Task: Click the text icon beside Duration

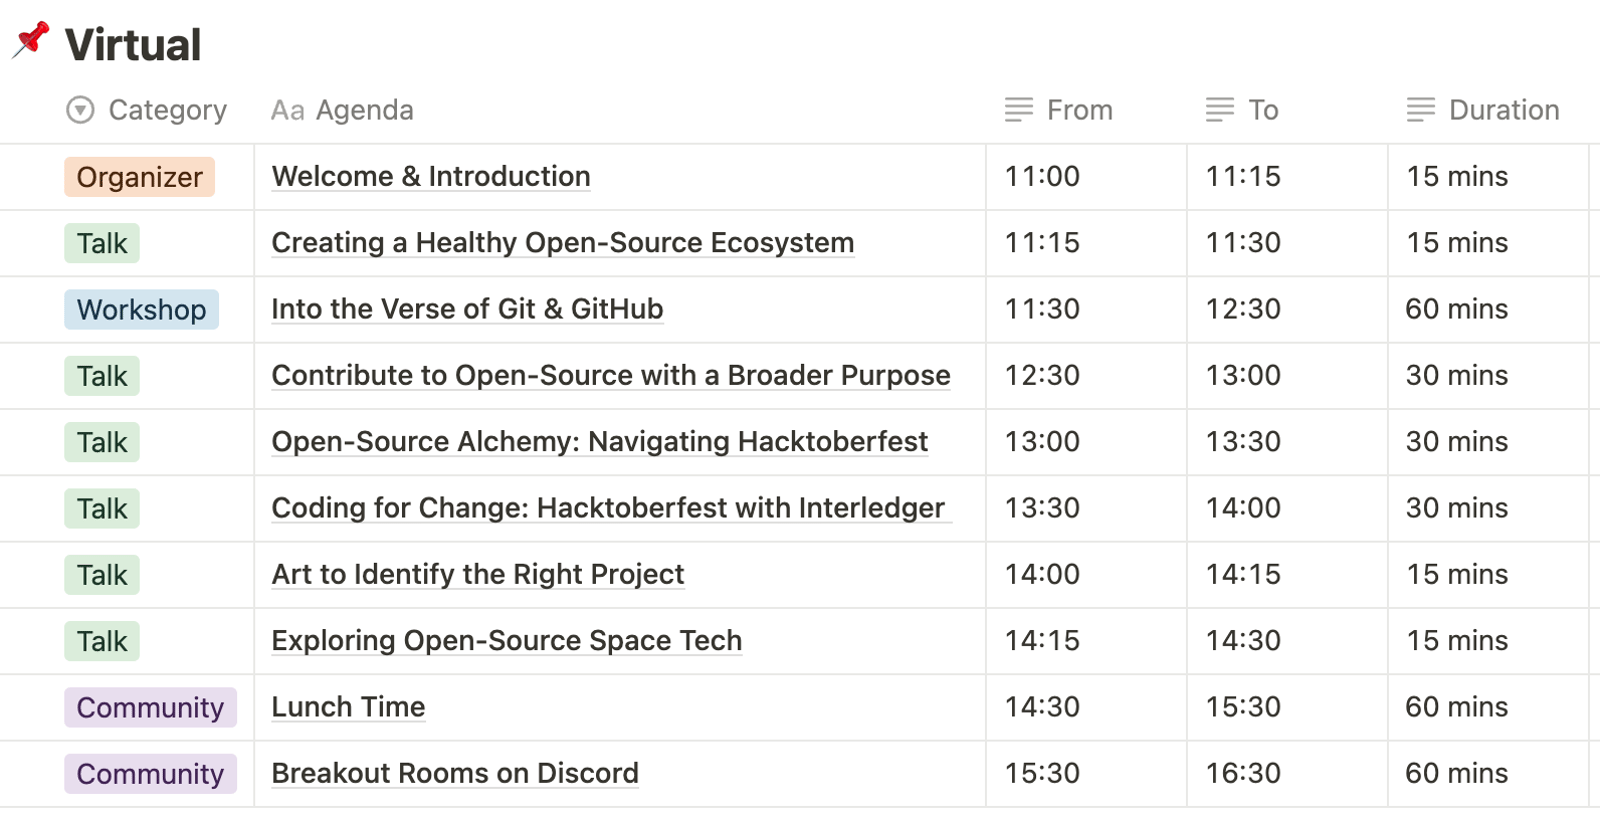Action: click(x=1421, y=110)
